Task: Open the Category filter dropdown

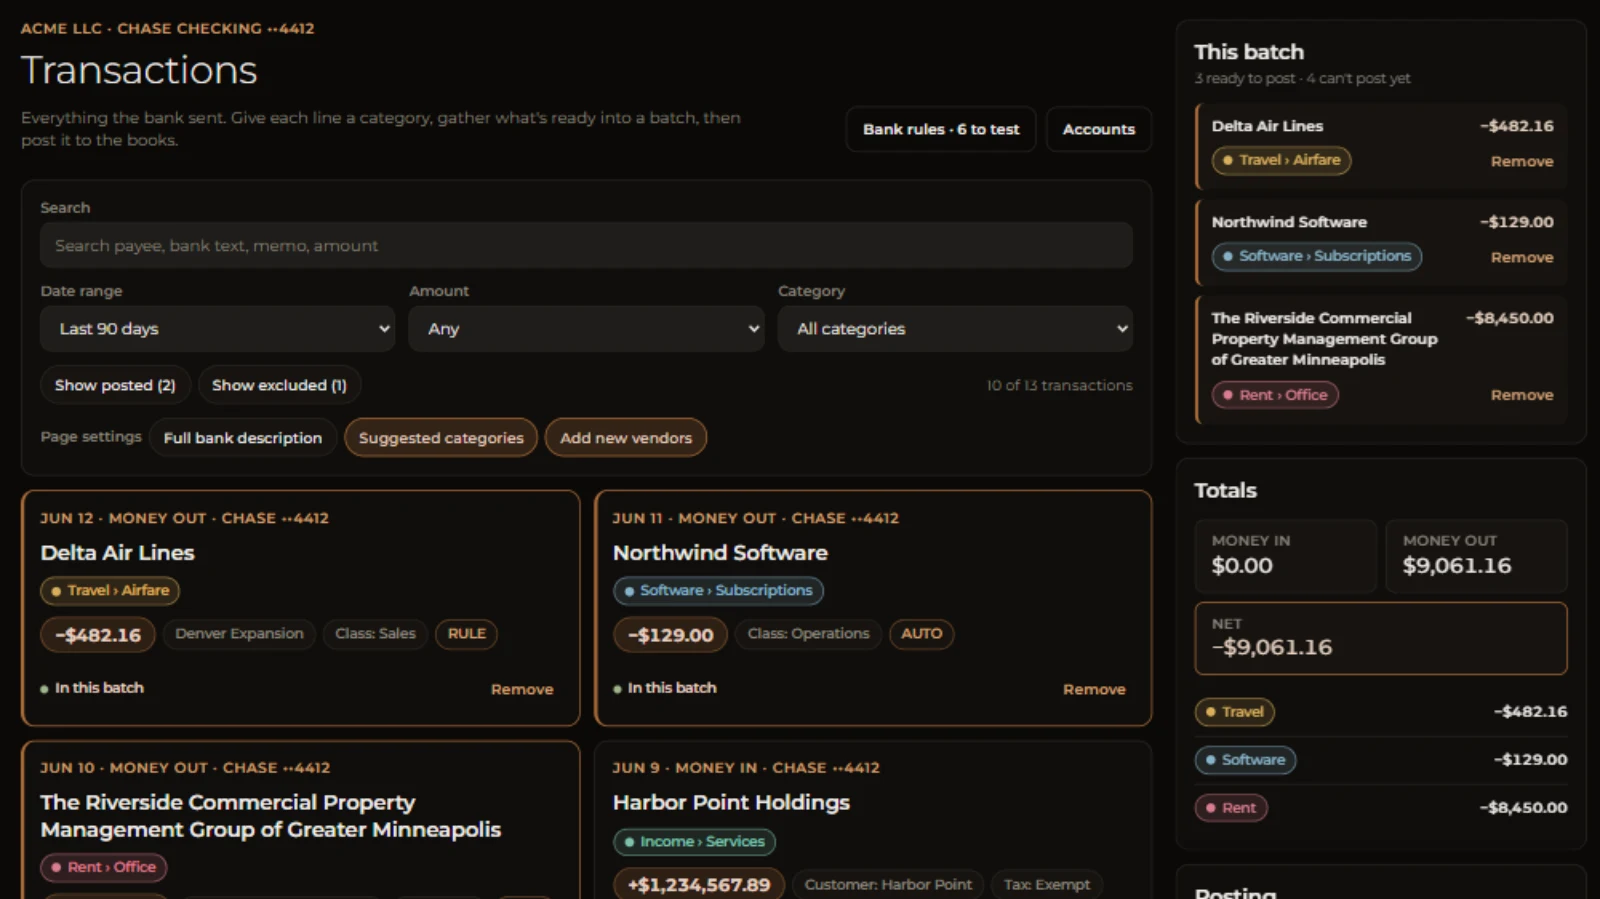Action: pos(955,328)
